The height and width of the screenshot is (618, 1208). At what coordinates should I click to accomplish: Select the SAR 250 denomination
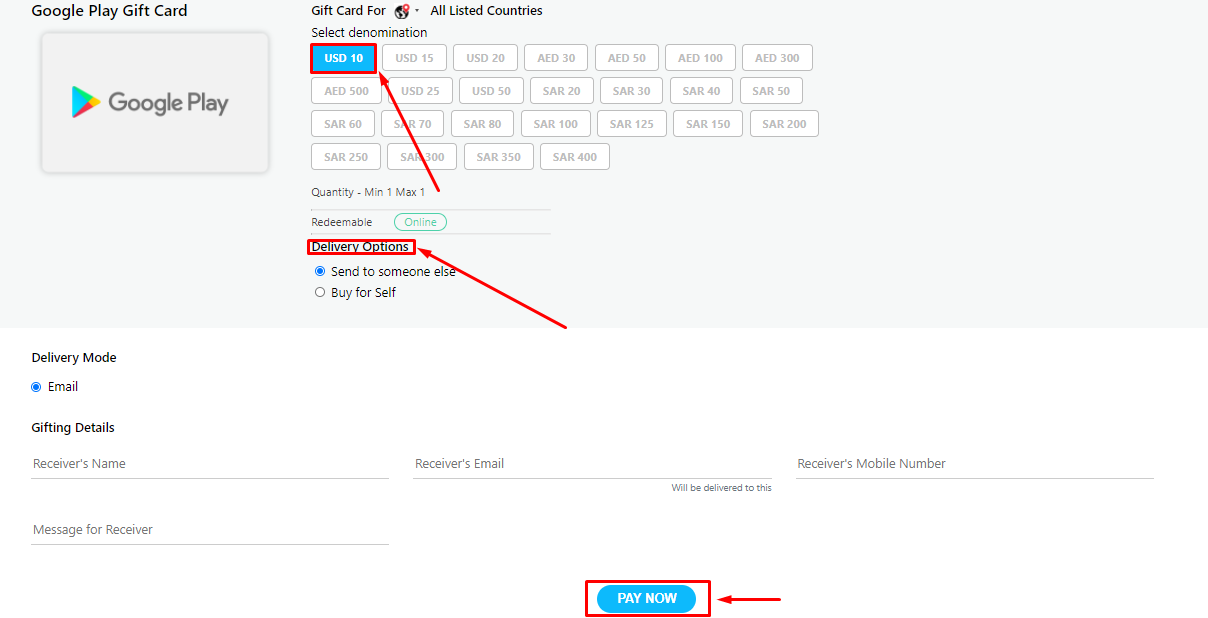(346, 157)
